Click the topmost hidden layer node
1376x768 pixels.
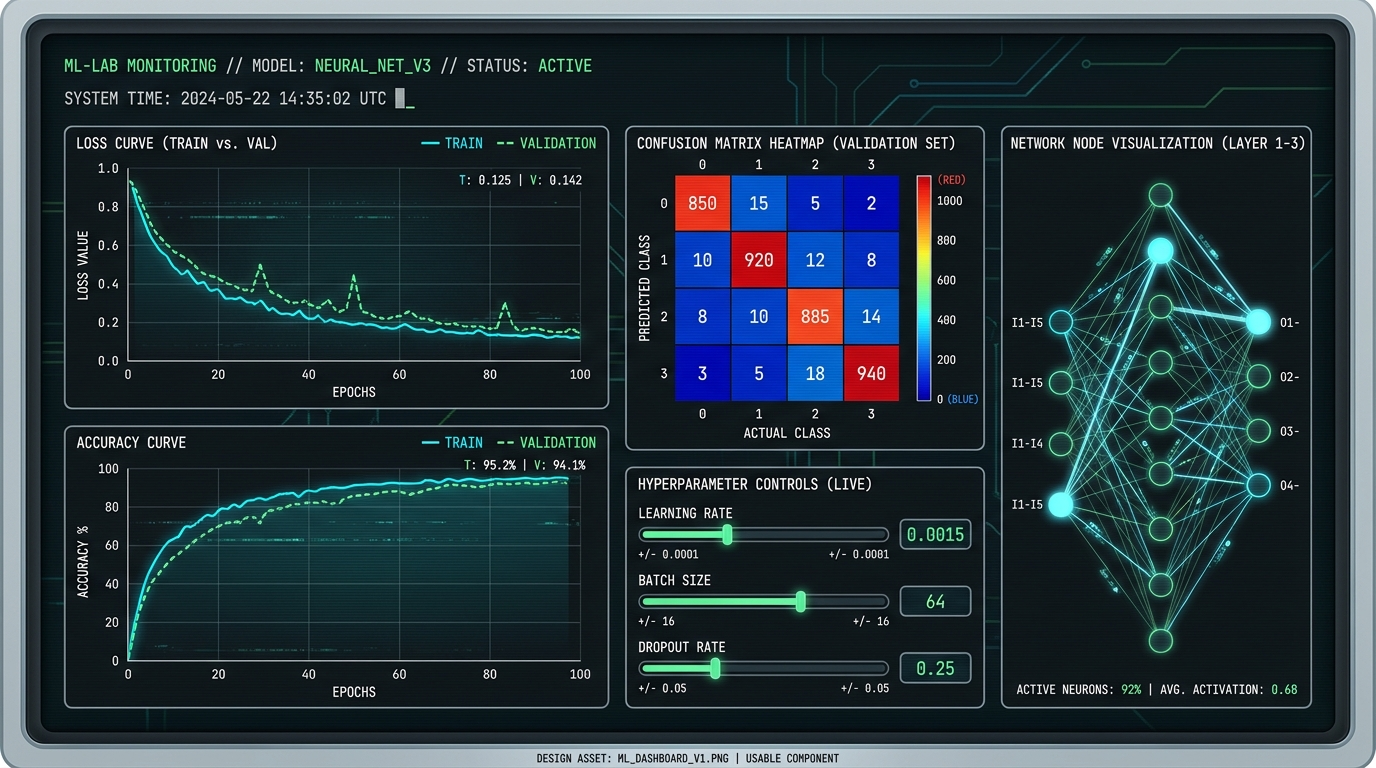pos(1160,194)
